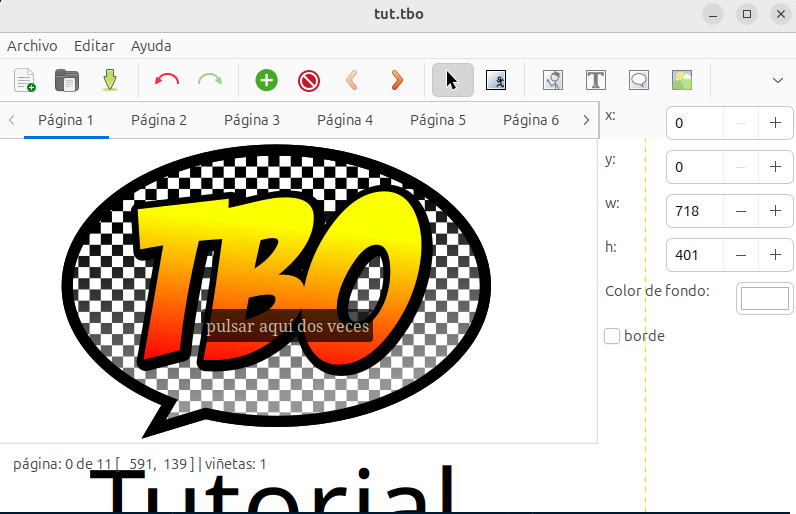Choose the speech bubble tool
Screen dimensions: 796x514
pos(639,80)
